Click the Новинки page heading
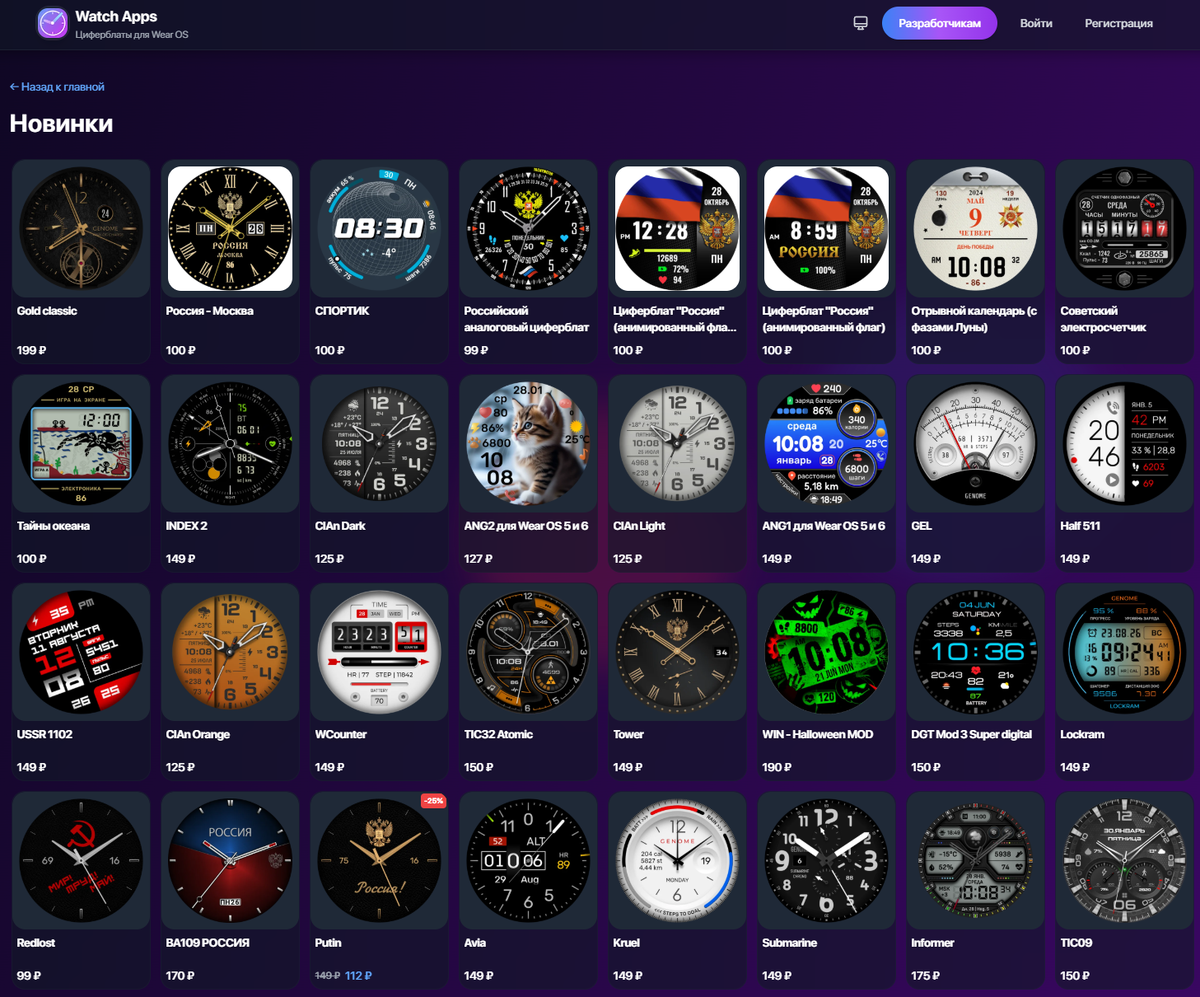The image size is (1200, 997). (61, 124)
